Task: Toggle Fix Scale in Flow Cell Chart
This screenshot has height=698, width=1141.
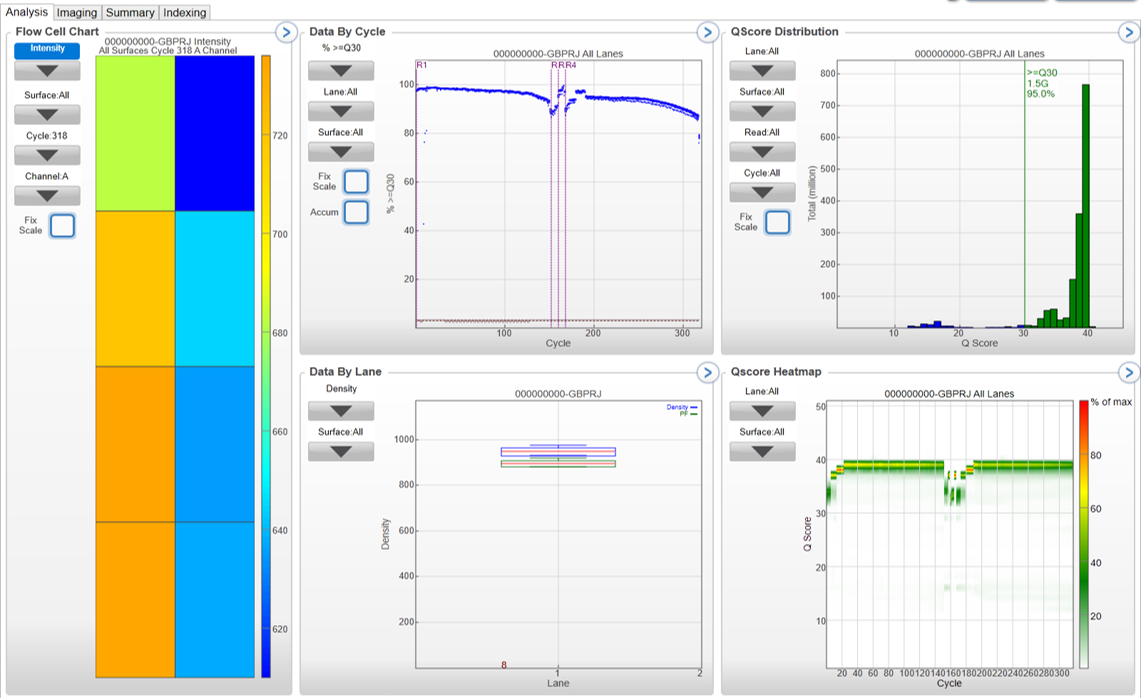Action: (62, 225)
